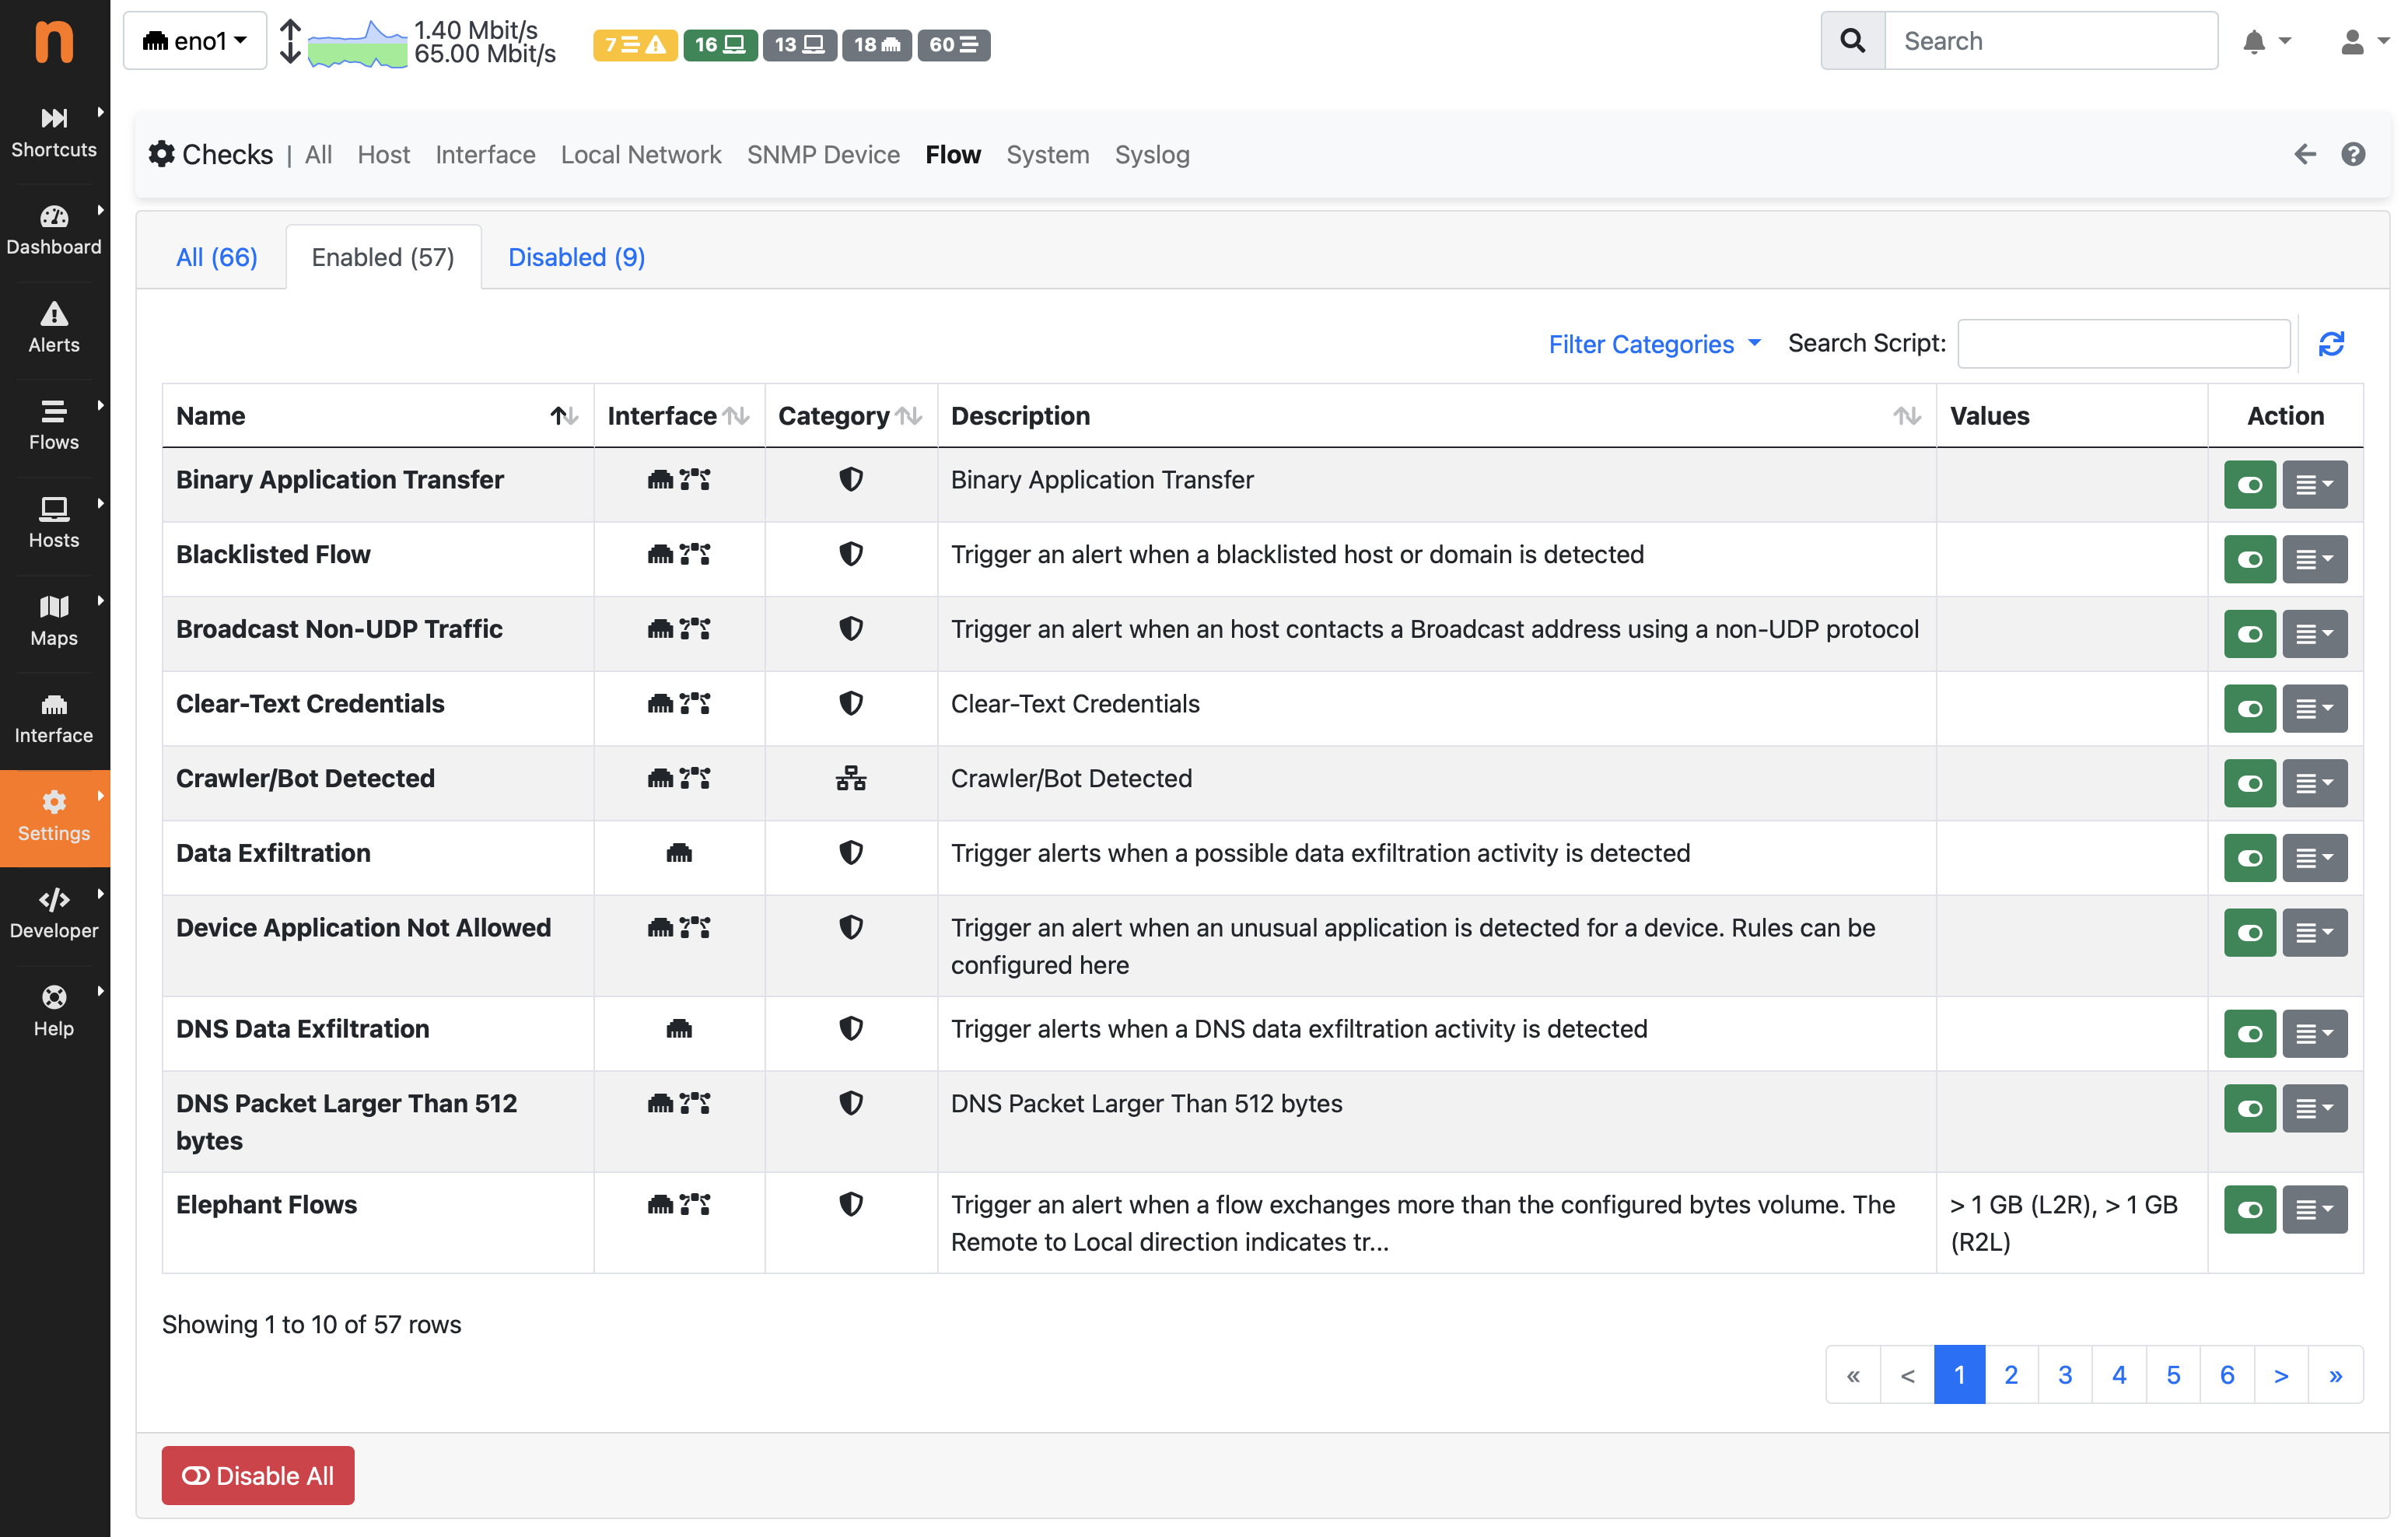
Task: Jump to the last page
Action: 2335,1375
